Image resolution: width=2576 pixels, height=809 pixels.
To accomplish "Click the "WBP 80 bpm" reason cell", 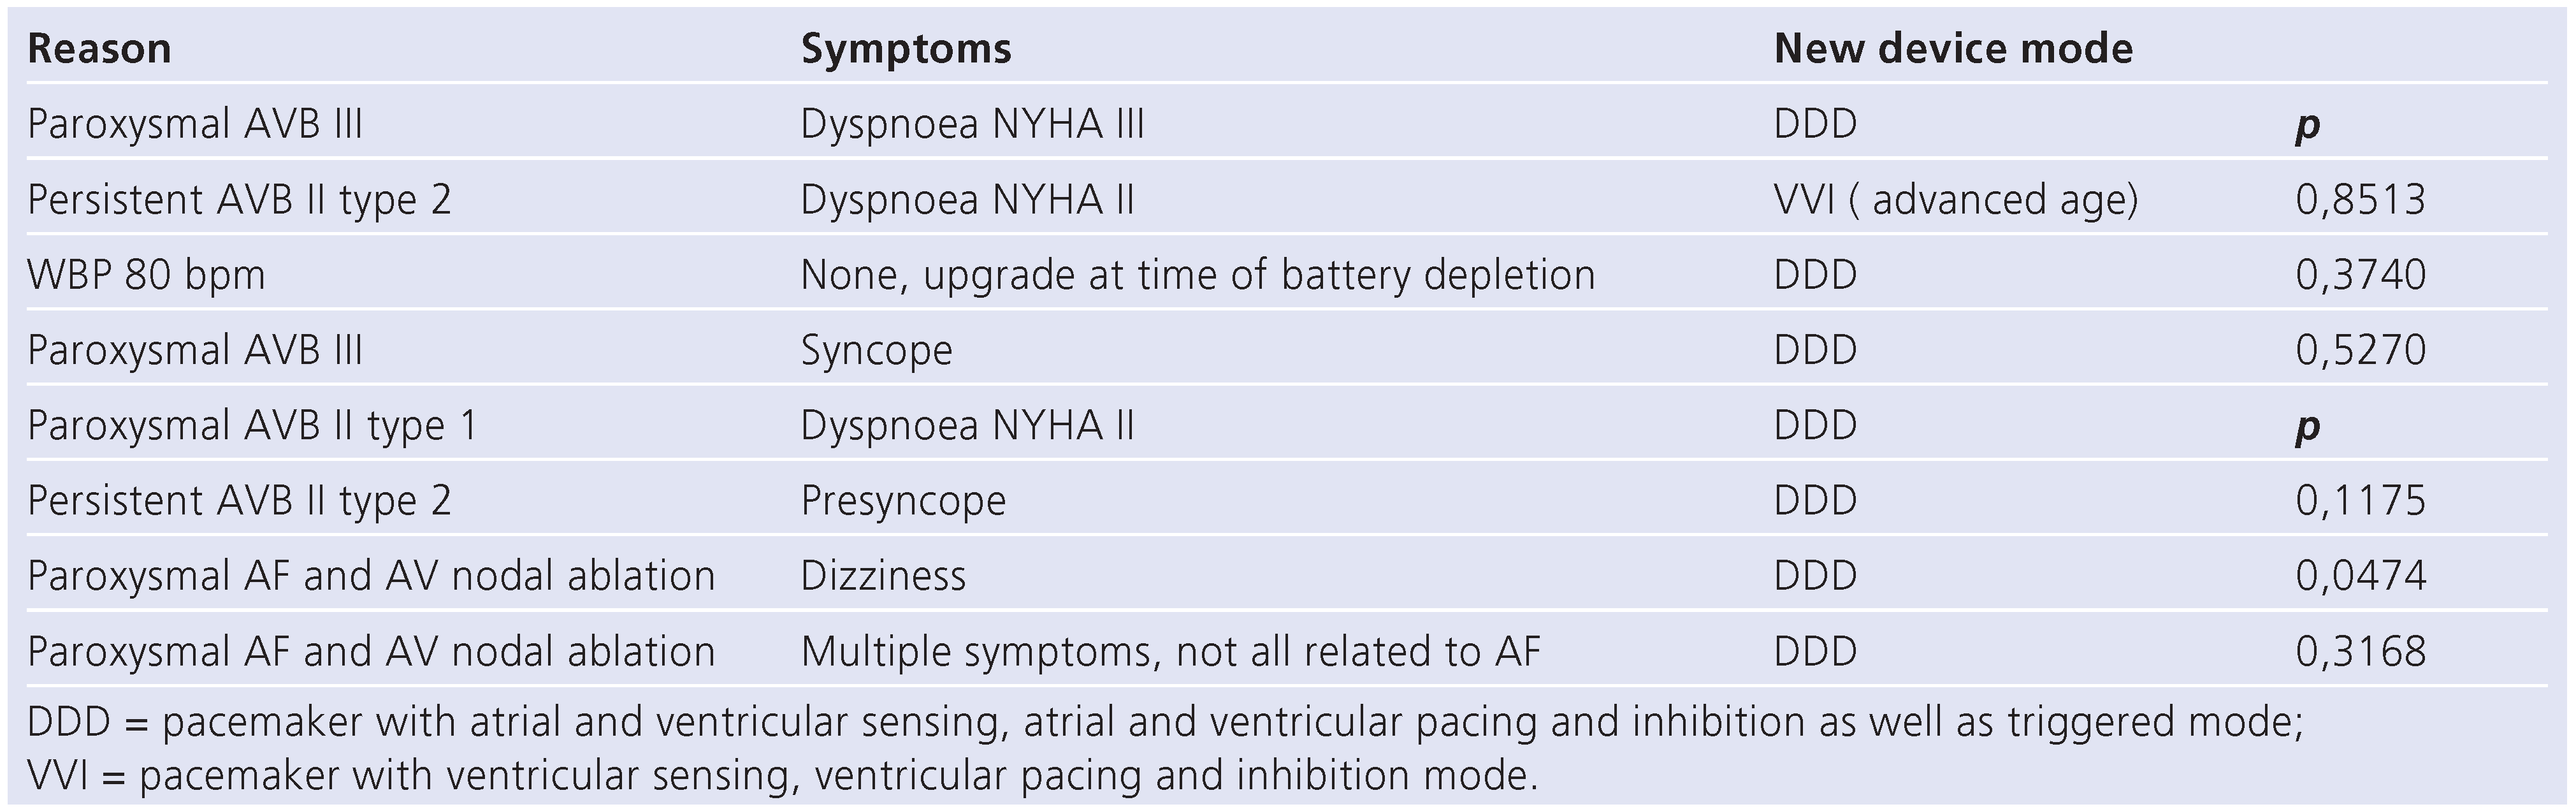I will point(146,275).
